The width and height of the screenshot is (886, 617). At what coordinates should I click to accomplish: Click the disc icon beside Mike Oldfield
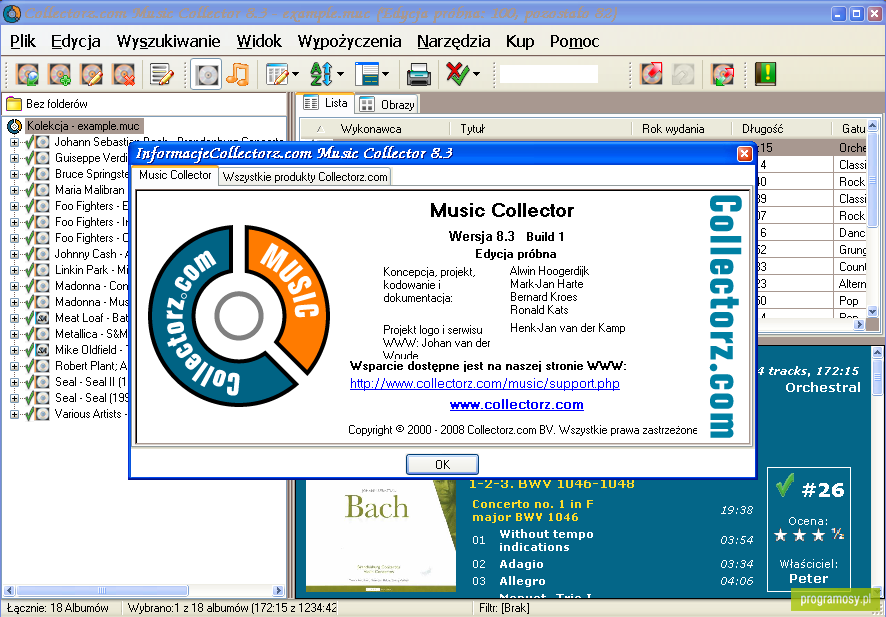click(42, 350)
